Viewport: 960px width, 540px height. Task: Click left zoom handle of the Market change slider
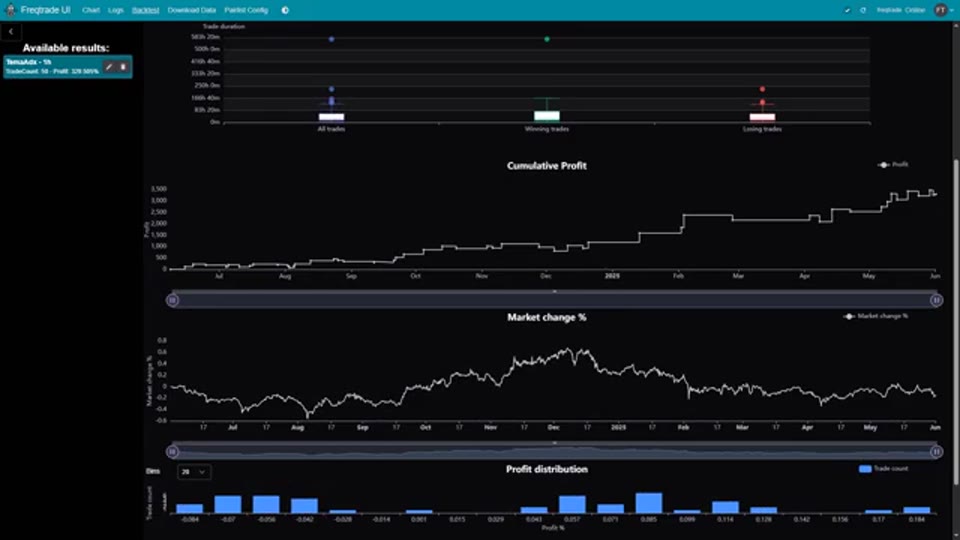pos(173,452)
